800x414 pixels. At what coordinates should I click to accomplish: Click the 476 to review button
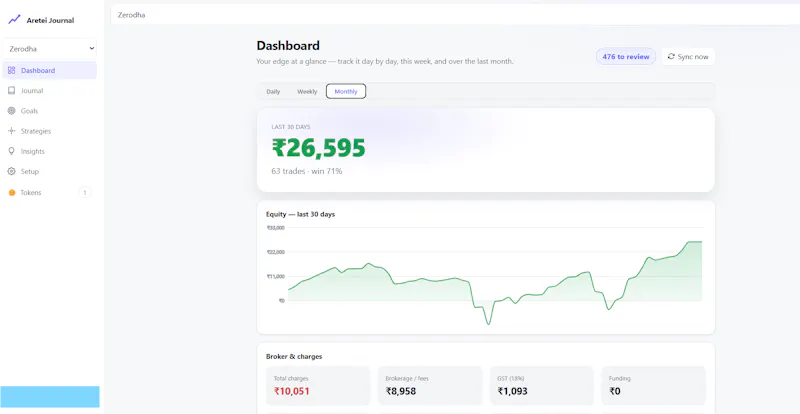tap(626, 57)
